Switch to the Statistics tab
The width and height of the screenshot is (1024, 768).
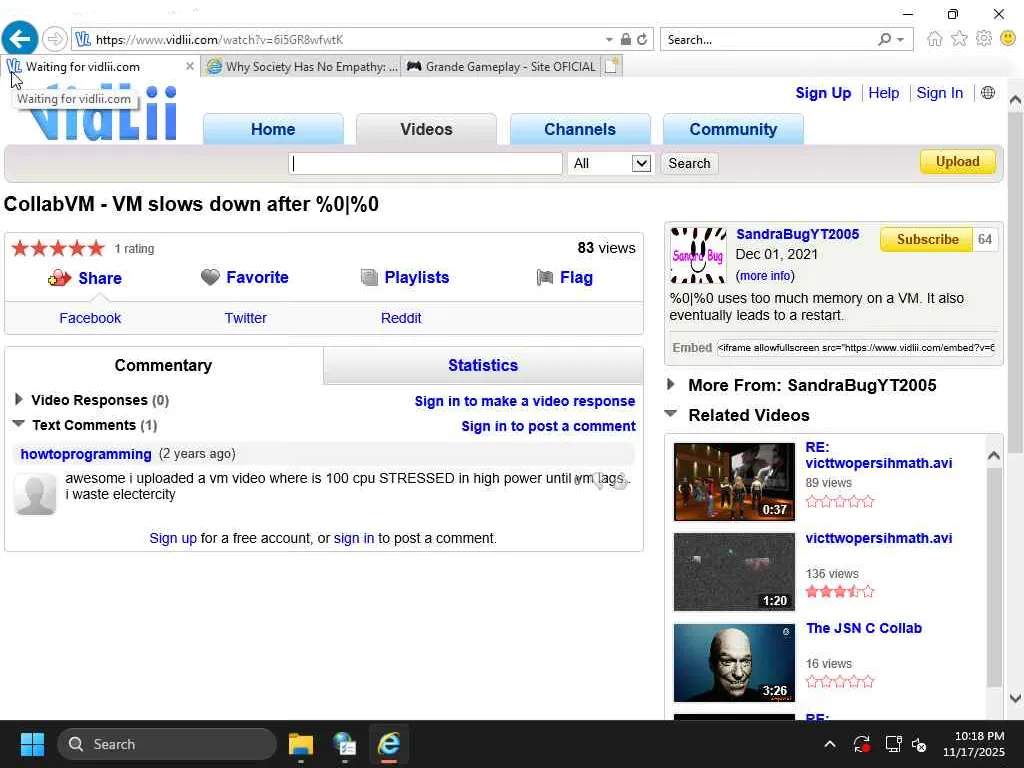pyautogui.click(x=483, y=365)
